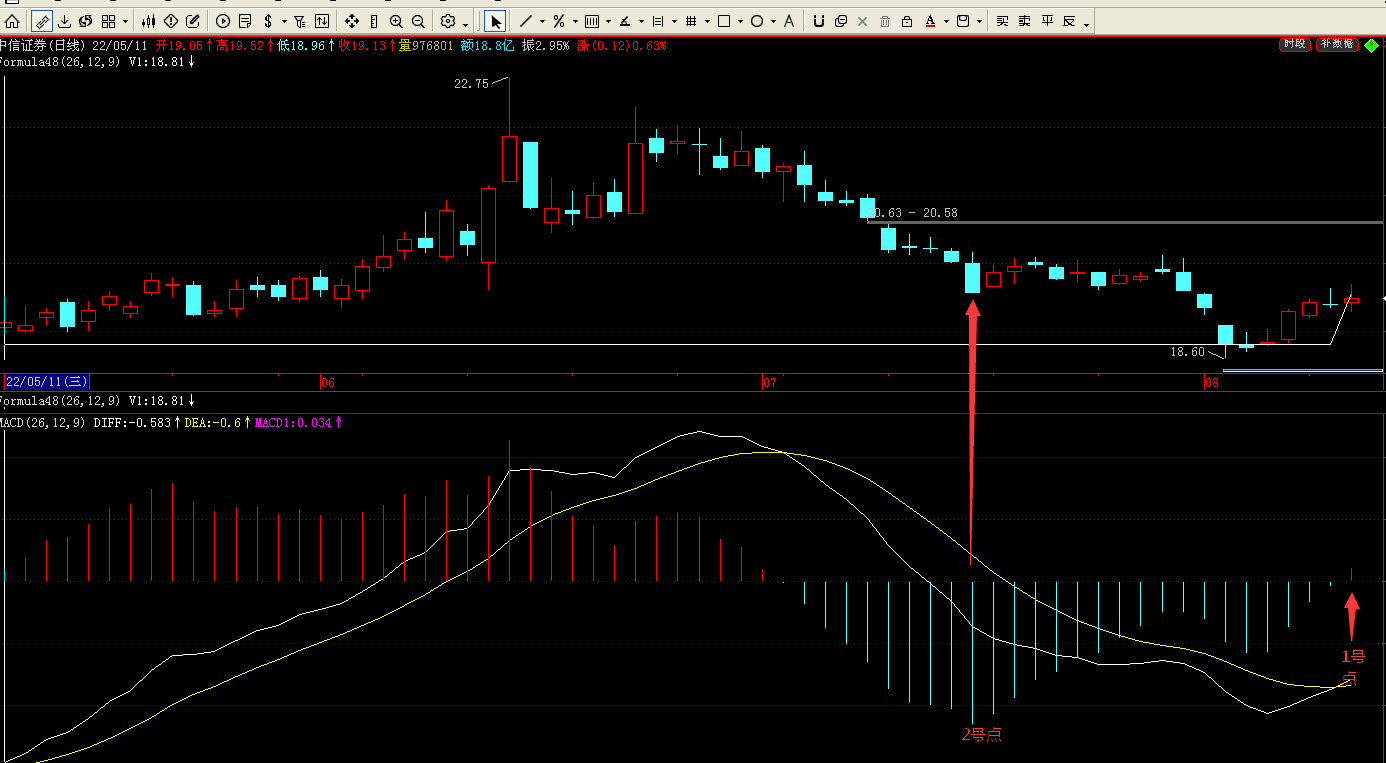Viewport: 1386px width, 763px height.
Task: Click the edit note icon
Action: (193, 21)
